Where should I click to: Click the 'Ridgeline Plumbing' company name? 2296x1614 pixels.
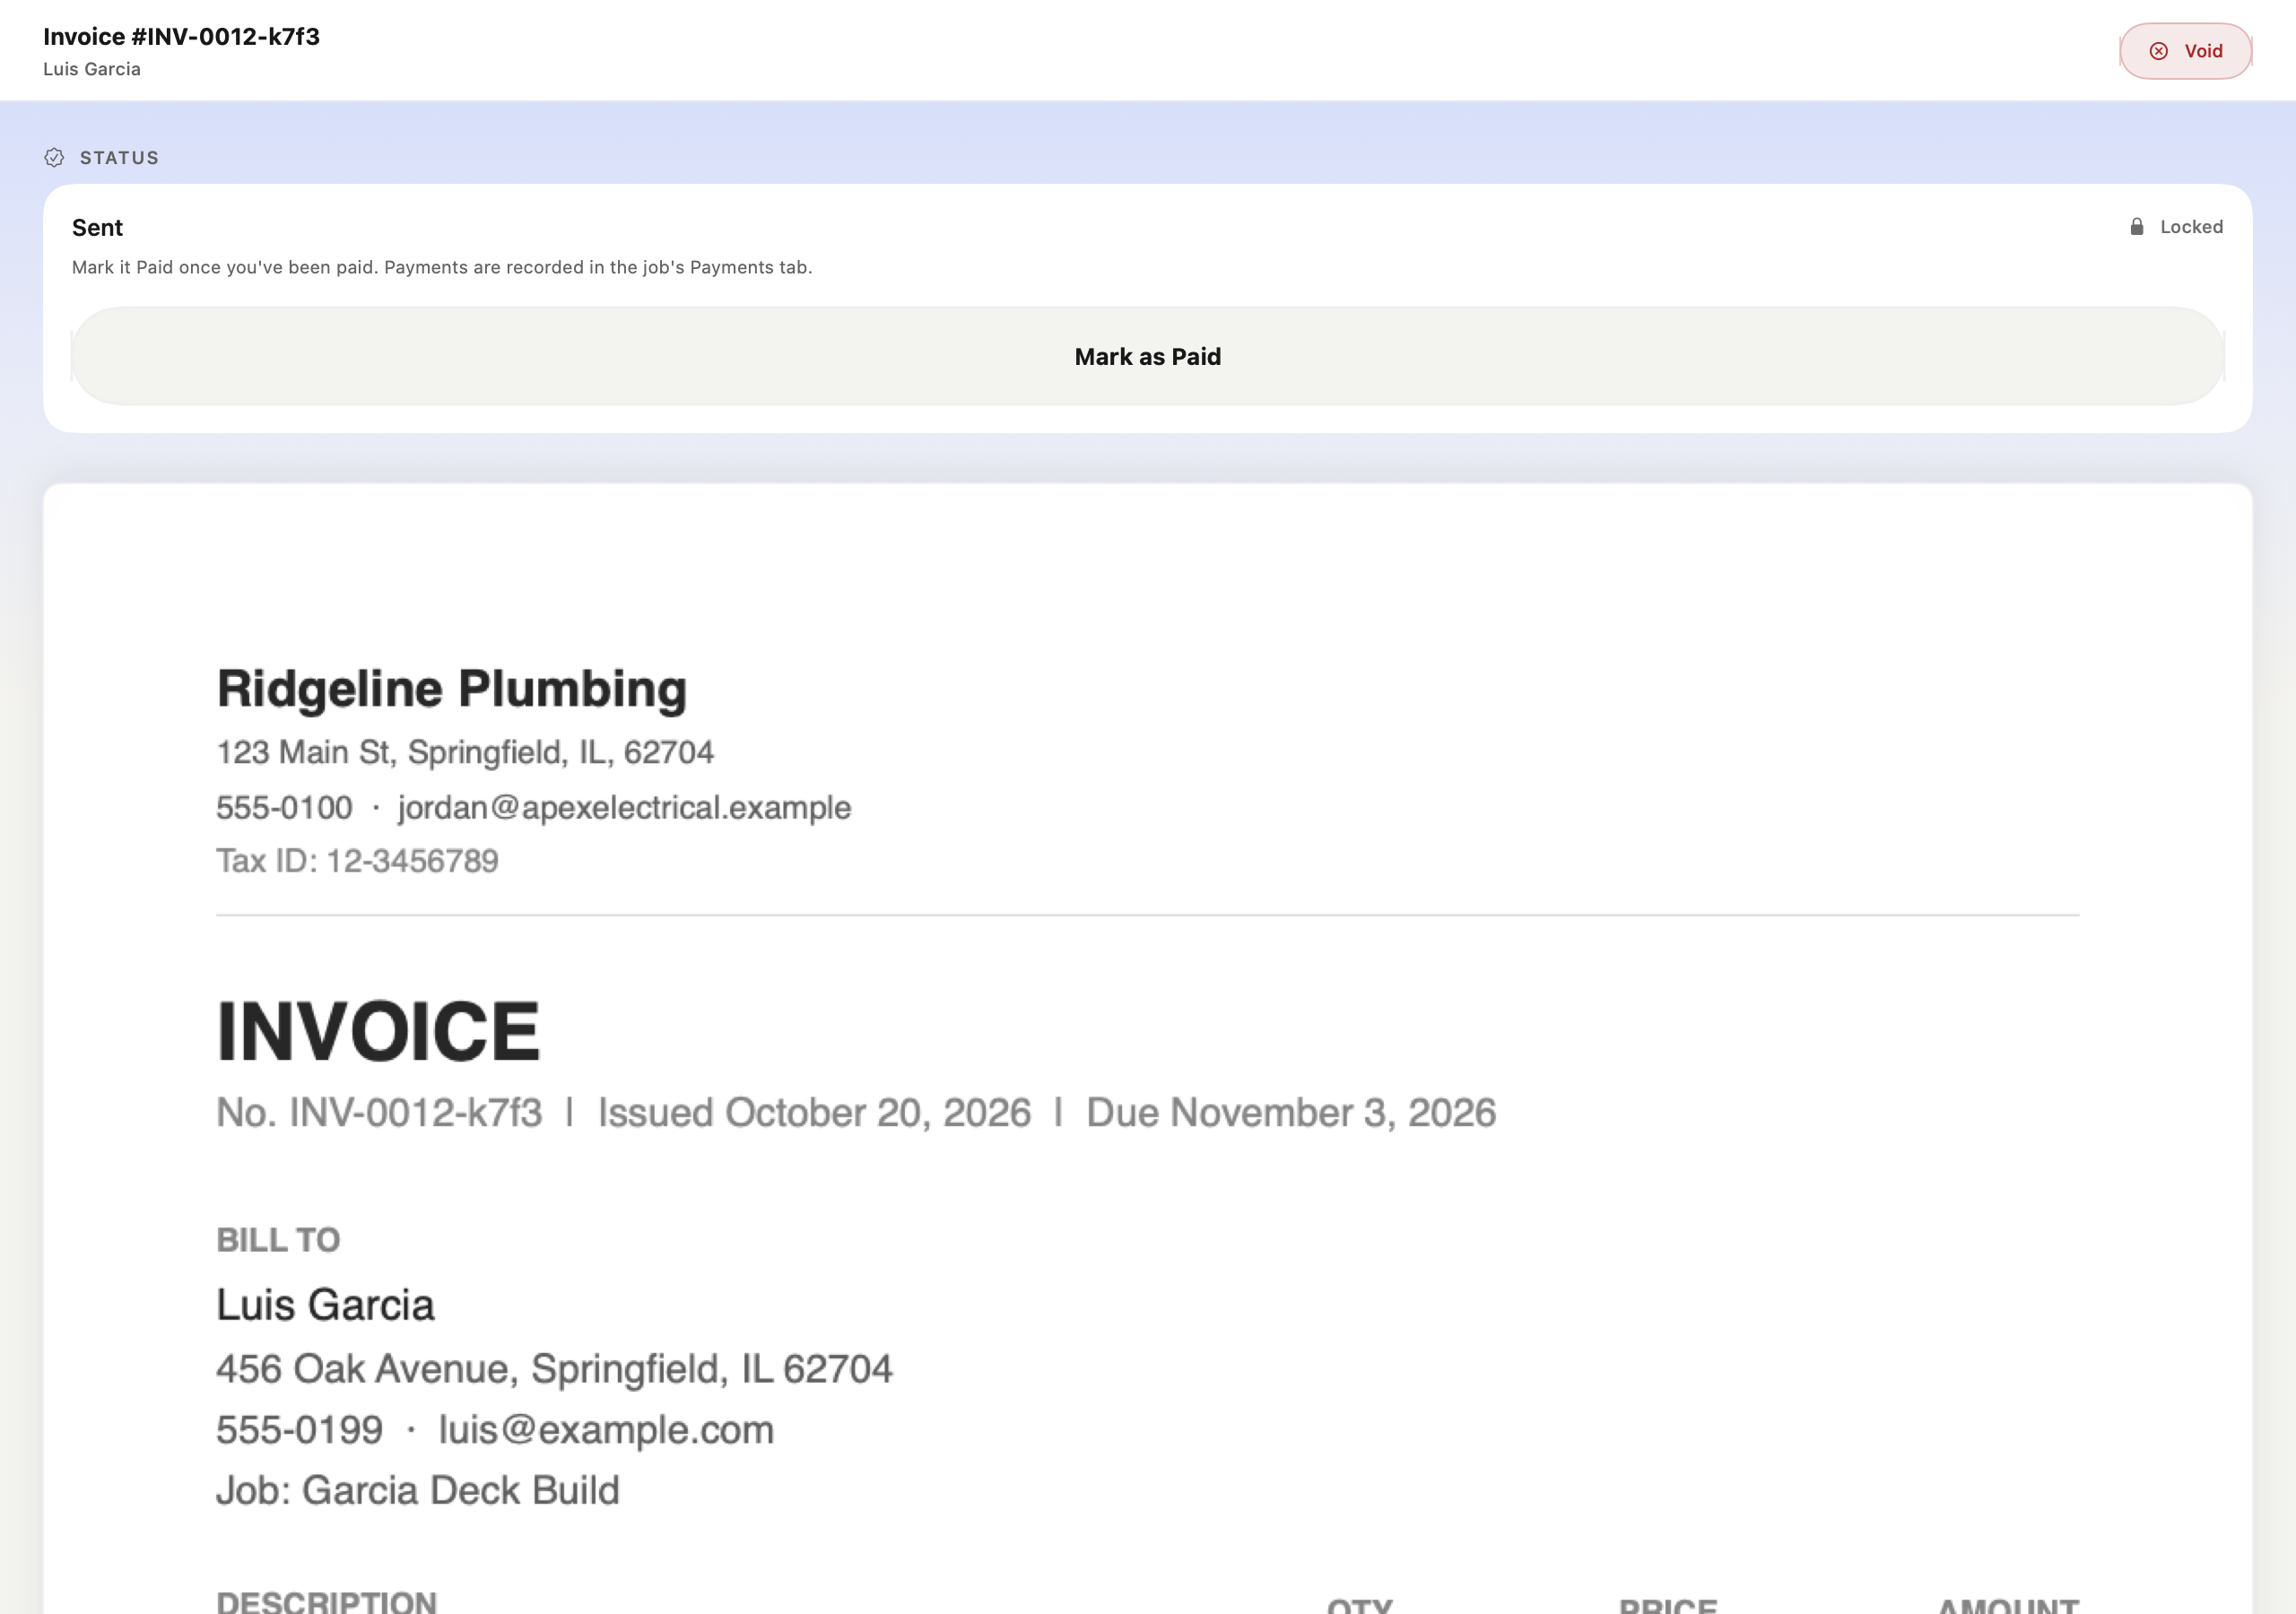pyautogui.click(x=452, y=689)
